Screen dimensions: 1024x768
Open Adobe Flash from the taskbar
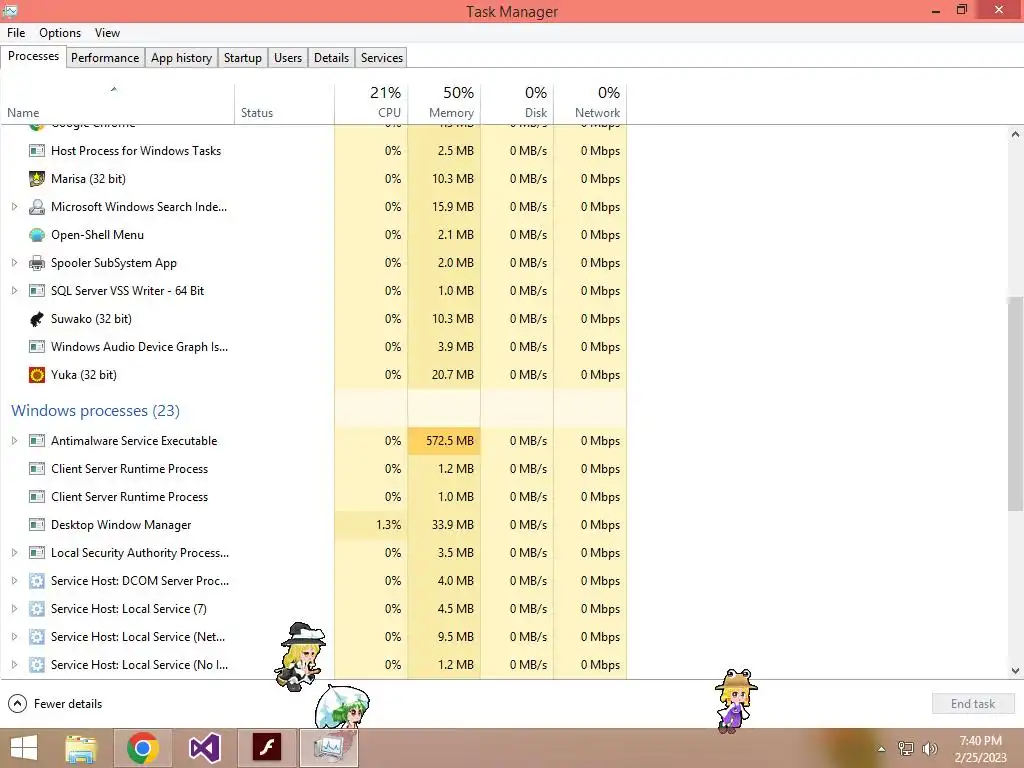pos(266,748)
